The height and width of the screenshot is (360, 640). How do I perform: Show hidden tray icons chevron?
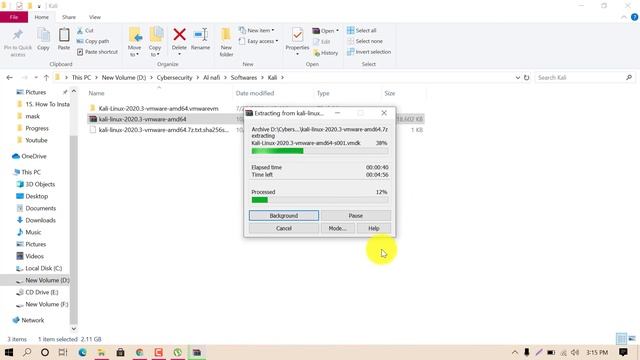515,352
